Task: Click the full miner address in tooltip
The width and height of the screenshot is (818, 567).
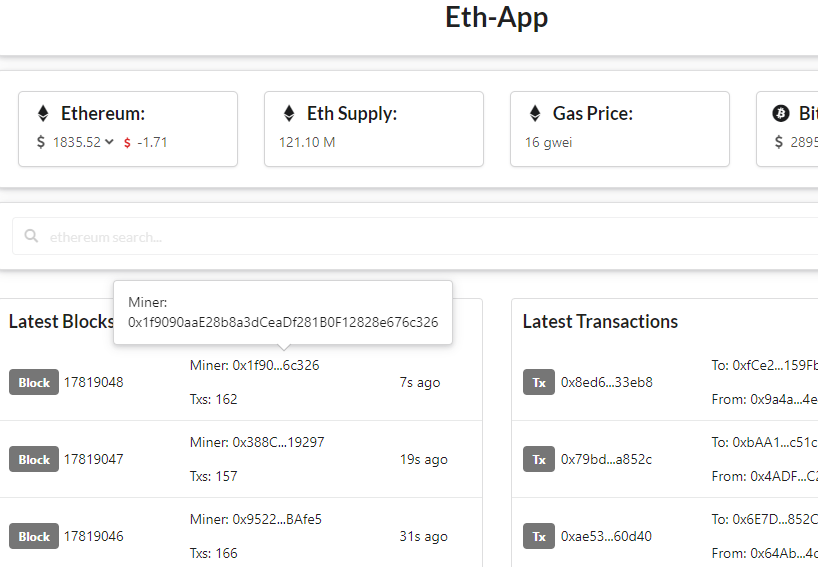Action: click(x=283, y=322)
